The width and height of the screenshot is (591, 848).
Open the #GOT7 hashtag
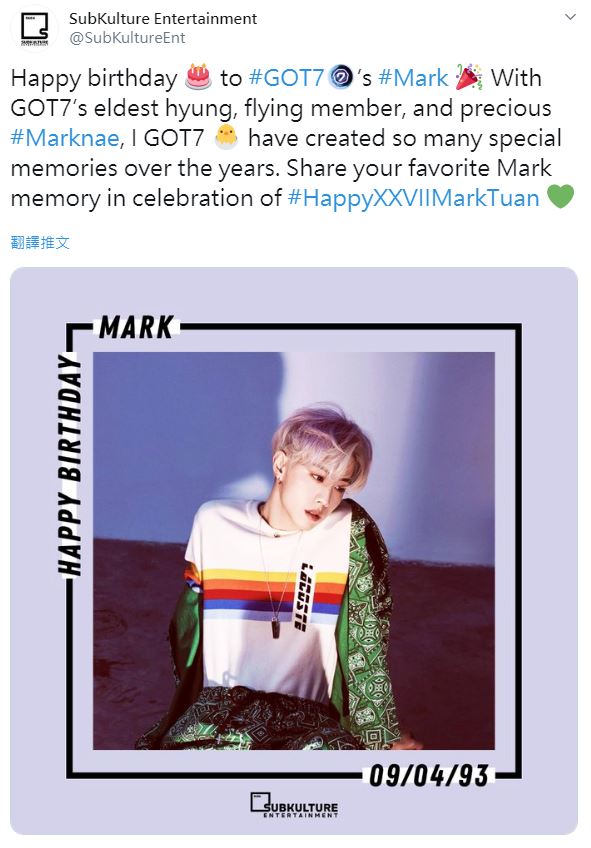click(x=286, y=78)
